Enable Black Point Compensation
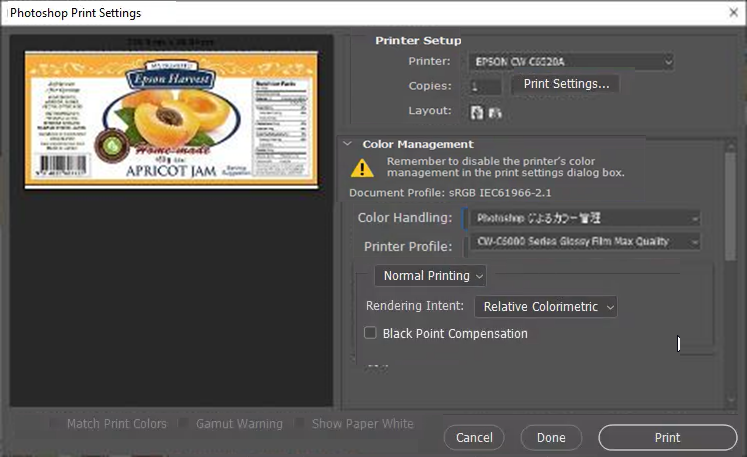 point(371,333)
